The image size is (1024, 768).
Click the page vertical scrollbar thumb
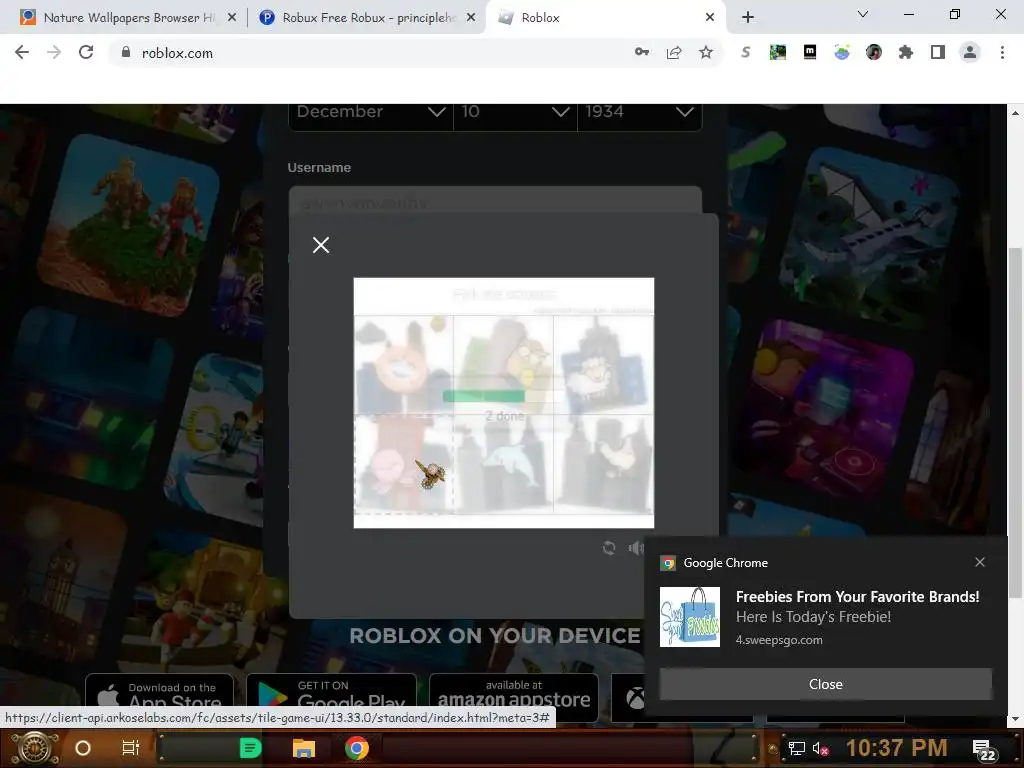tap(1015, 422)
